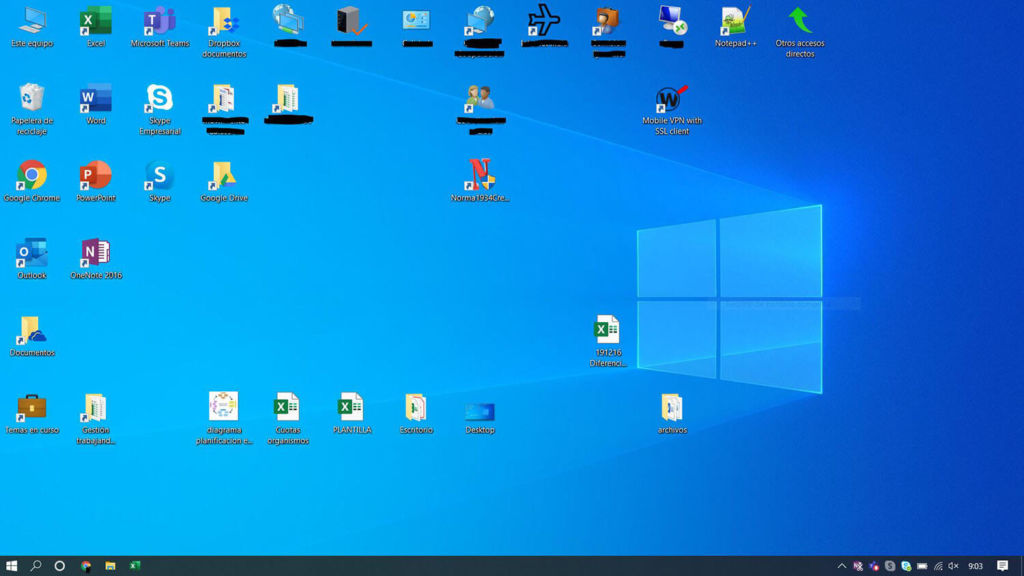
Task: Open the Windows Start menu
Action: [12, 566]
